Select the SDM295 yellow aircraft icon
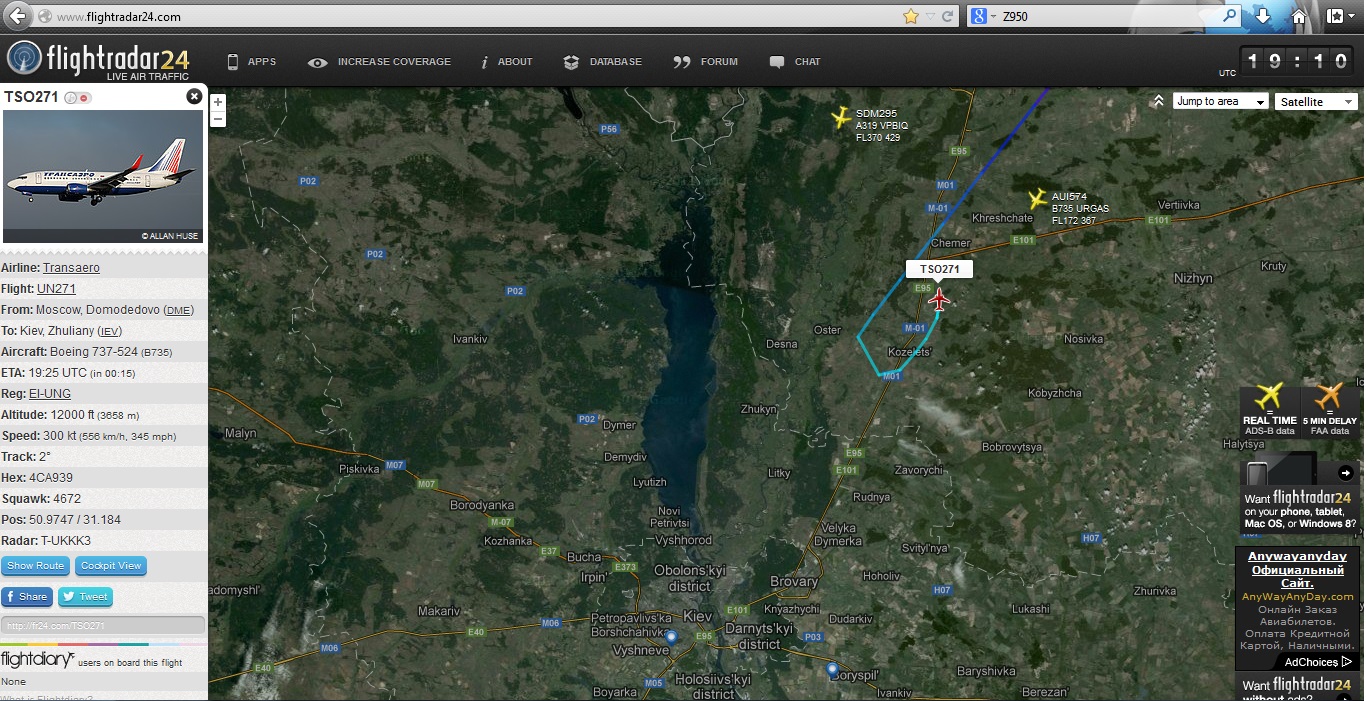The image size is (1366, 701). pyautogui.click(x=841, y=118)
